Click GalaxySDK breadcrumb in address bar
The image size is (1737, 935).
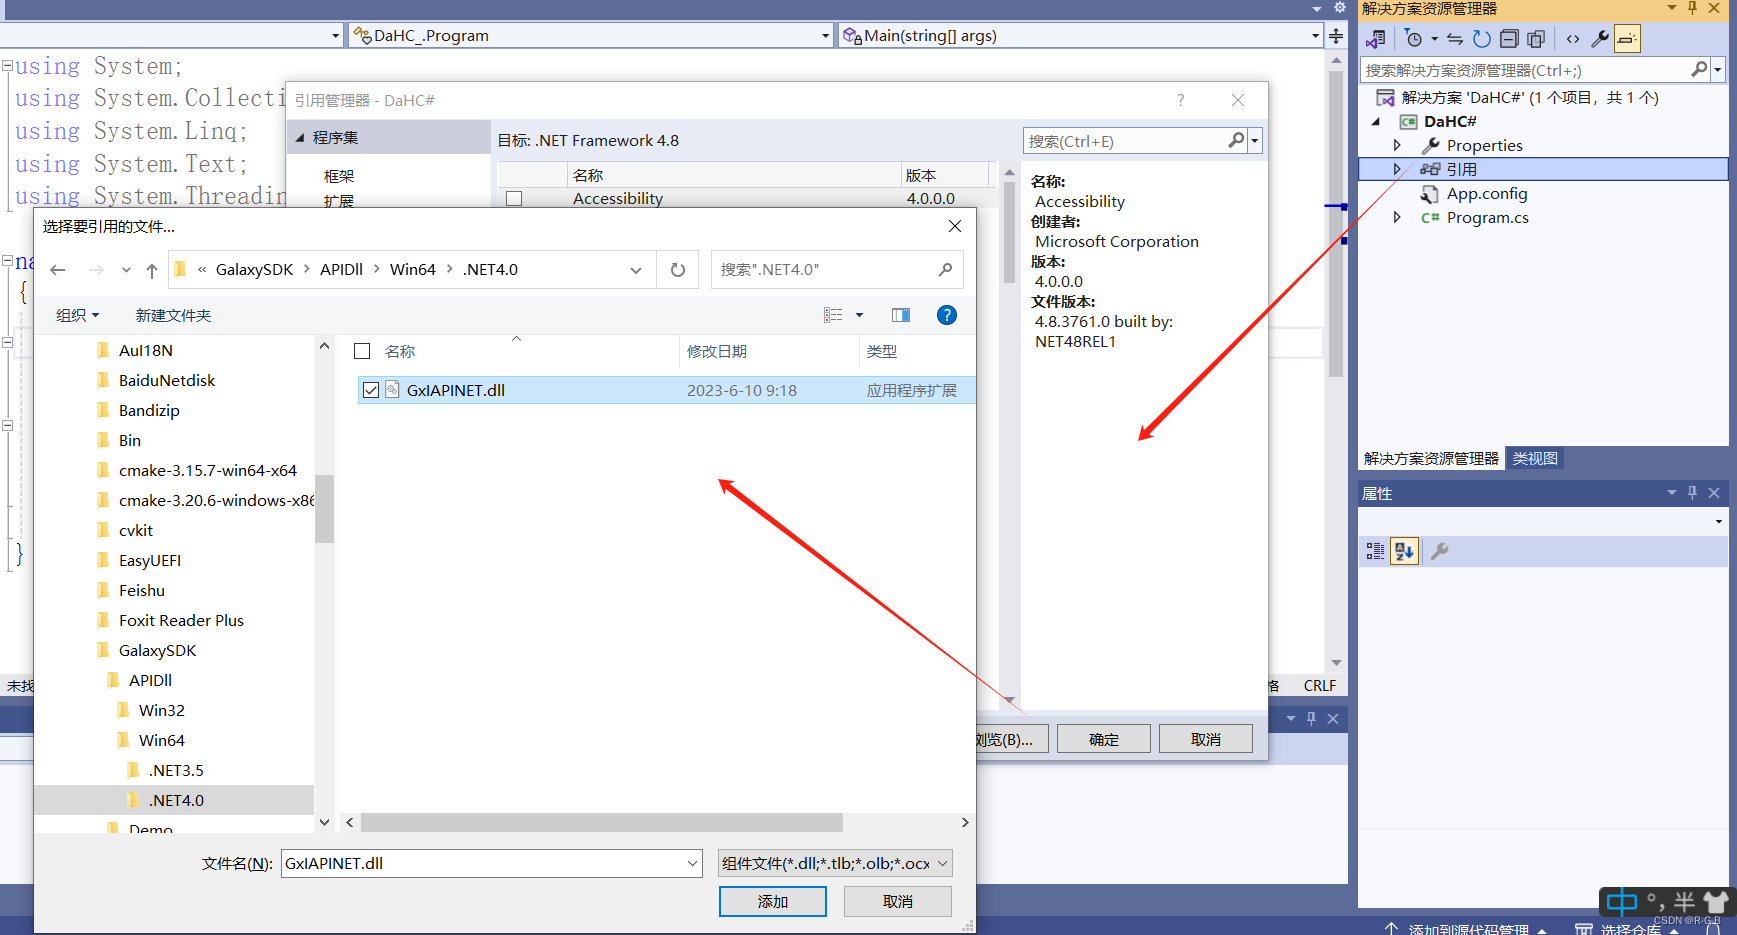(x=255, y=270)
